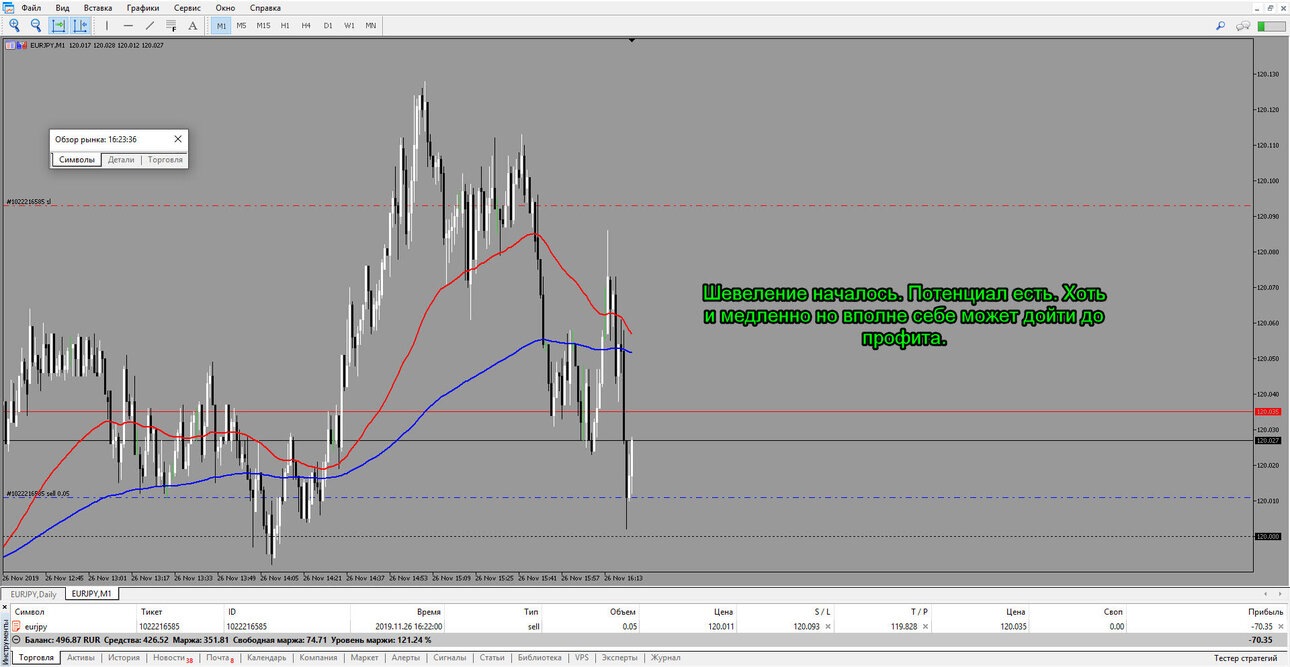
Task: Open the Алерты toolbox tab
Action: point(405,658)
